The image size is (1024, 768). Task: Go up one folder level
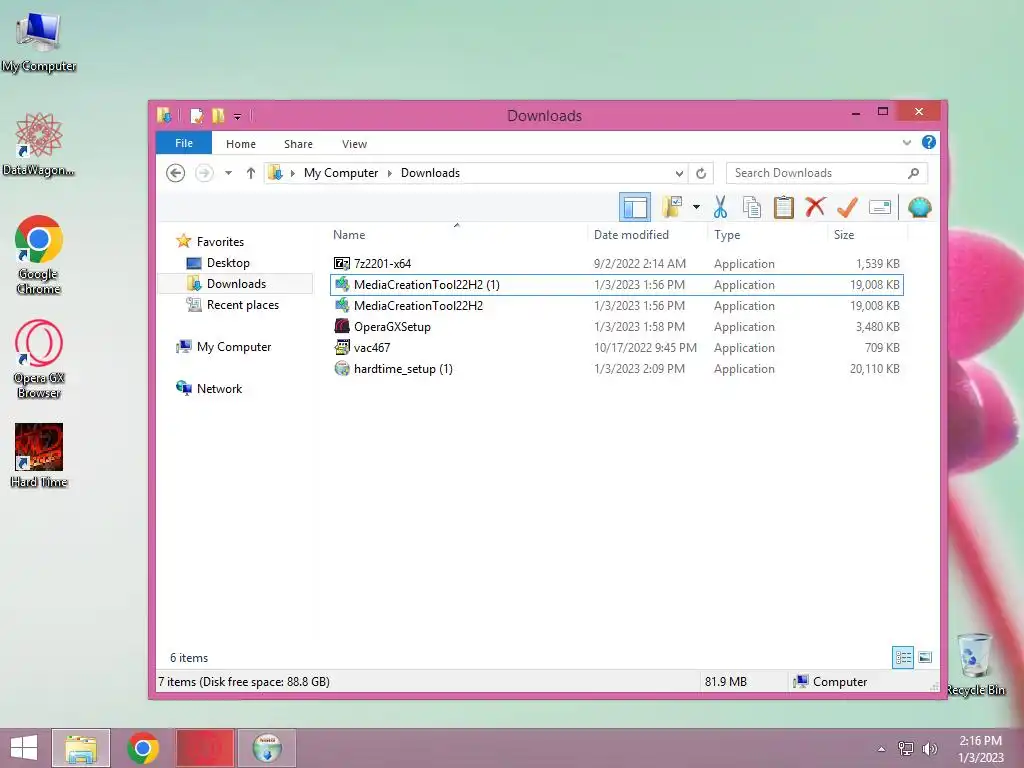point(251,173)
